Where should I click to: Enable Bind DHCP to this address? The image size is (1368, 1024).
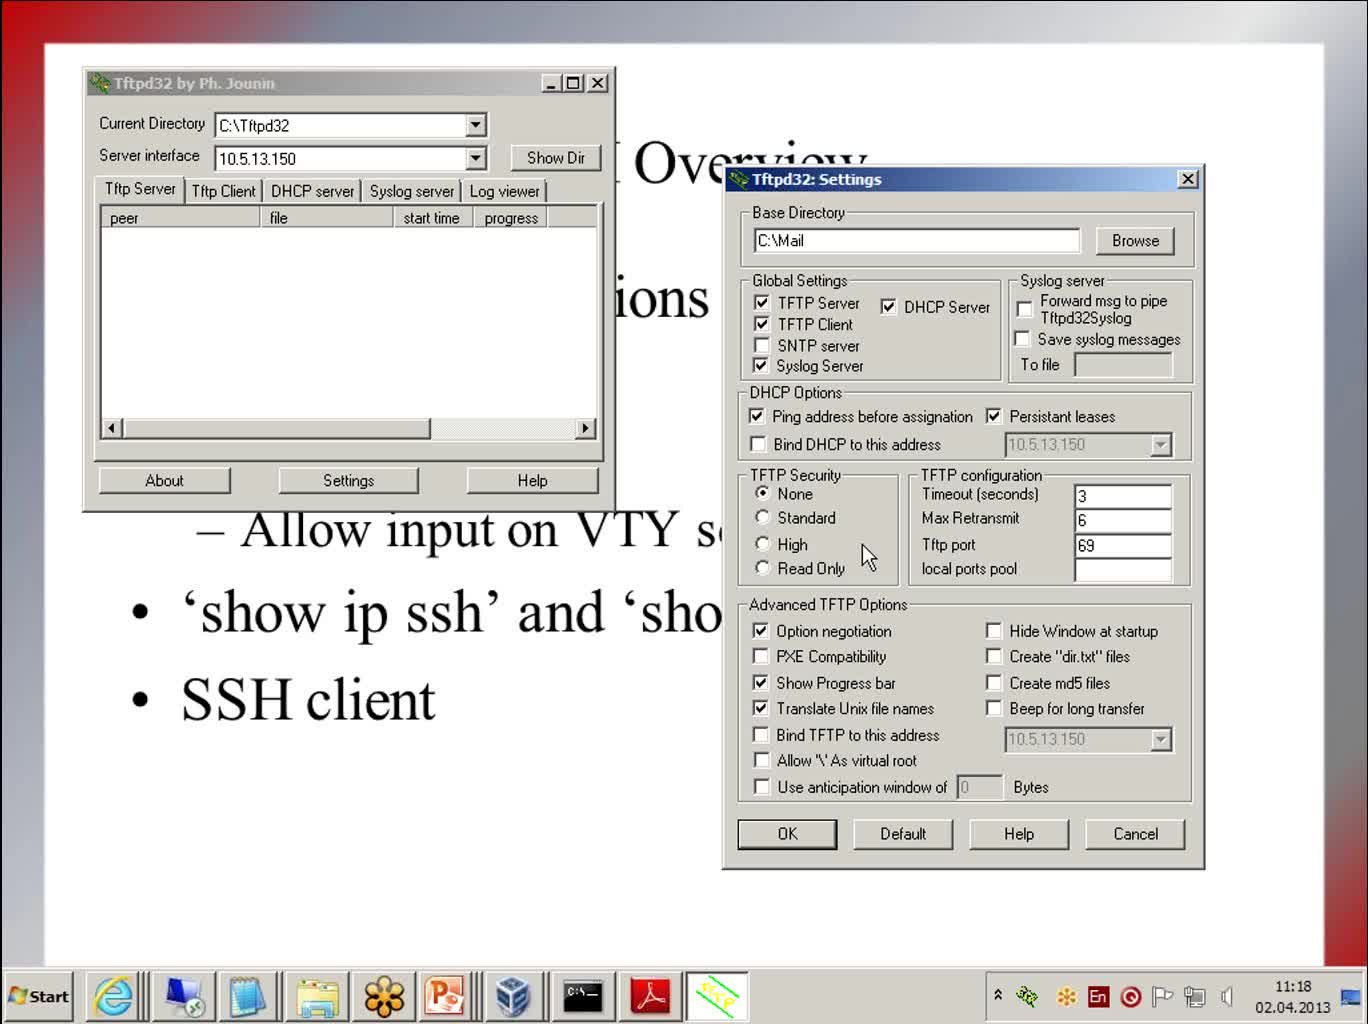(757, 444)
